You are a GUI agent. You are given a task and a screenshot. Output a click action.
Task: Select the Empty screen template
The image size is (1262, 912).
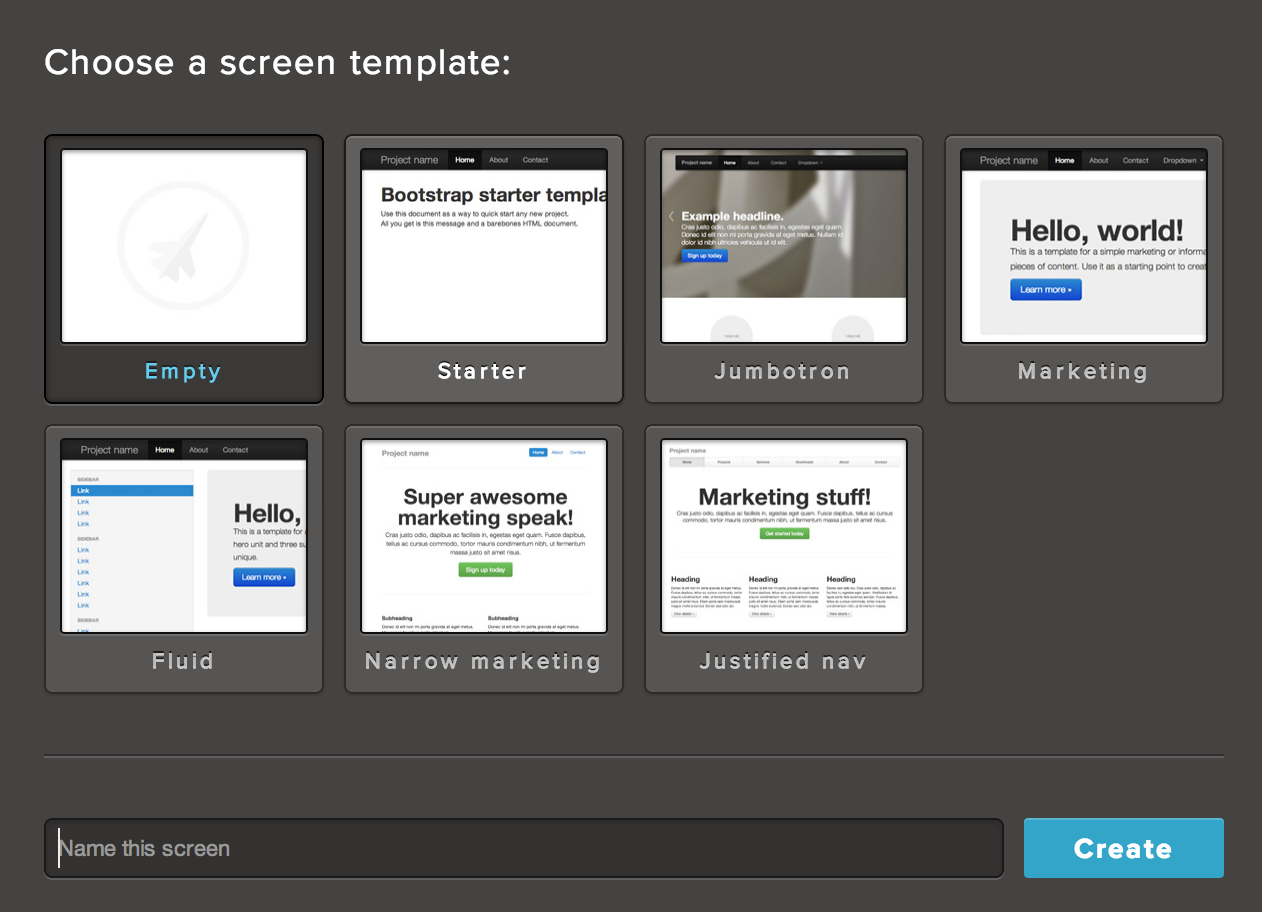tap(183, 267)
